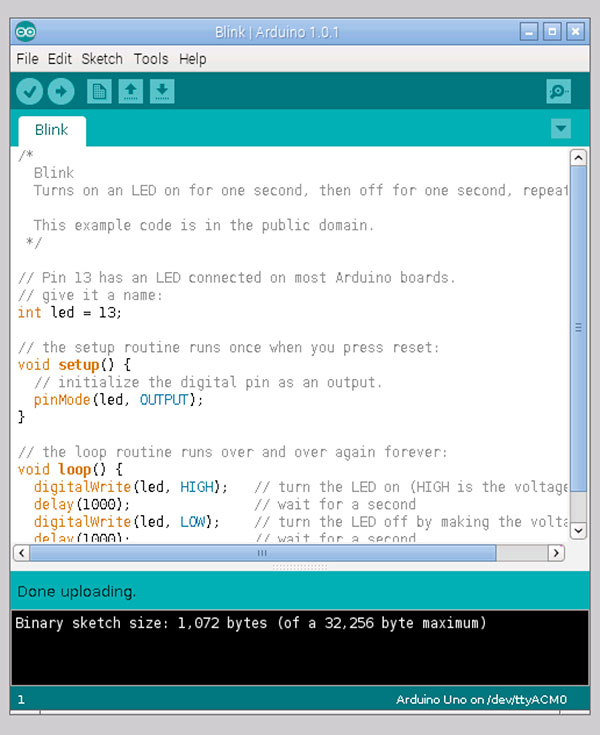
Task: Click the editor/console divider handle
Action: [x=300, y=567]
